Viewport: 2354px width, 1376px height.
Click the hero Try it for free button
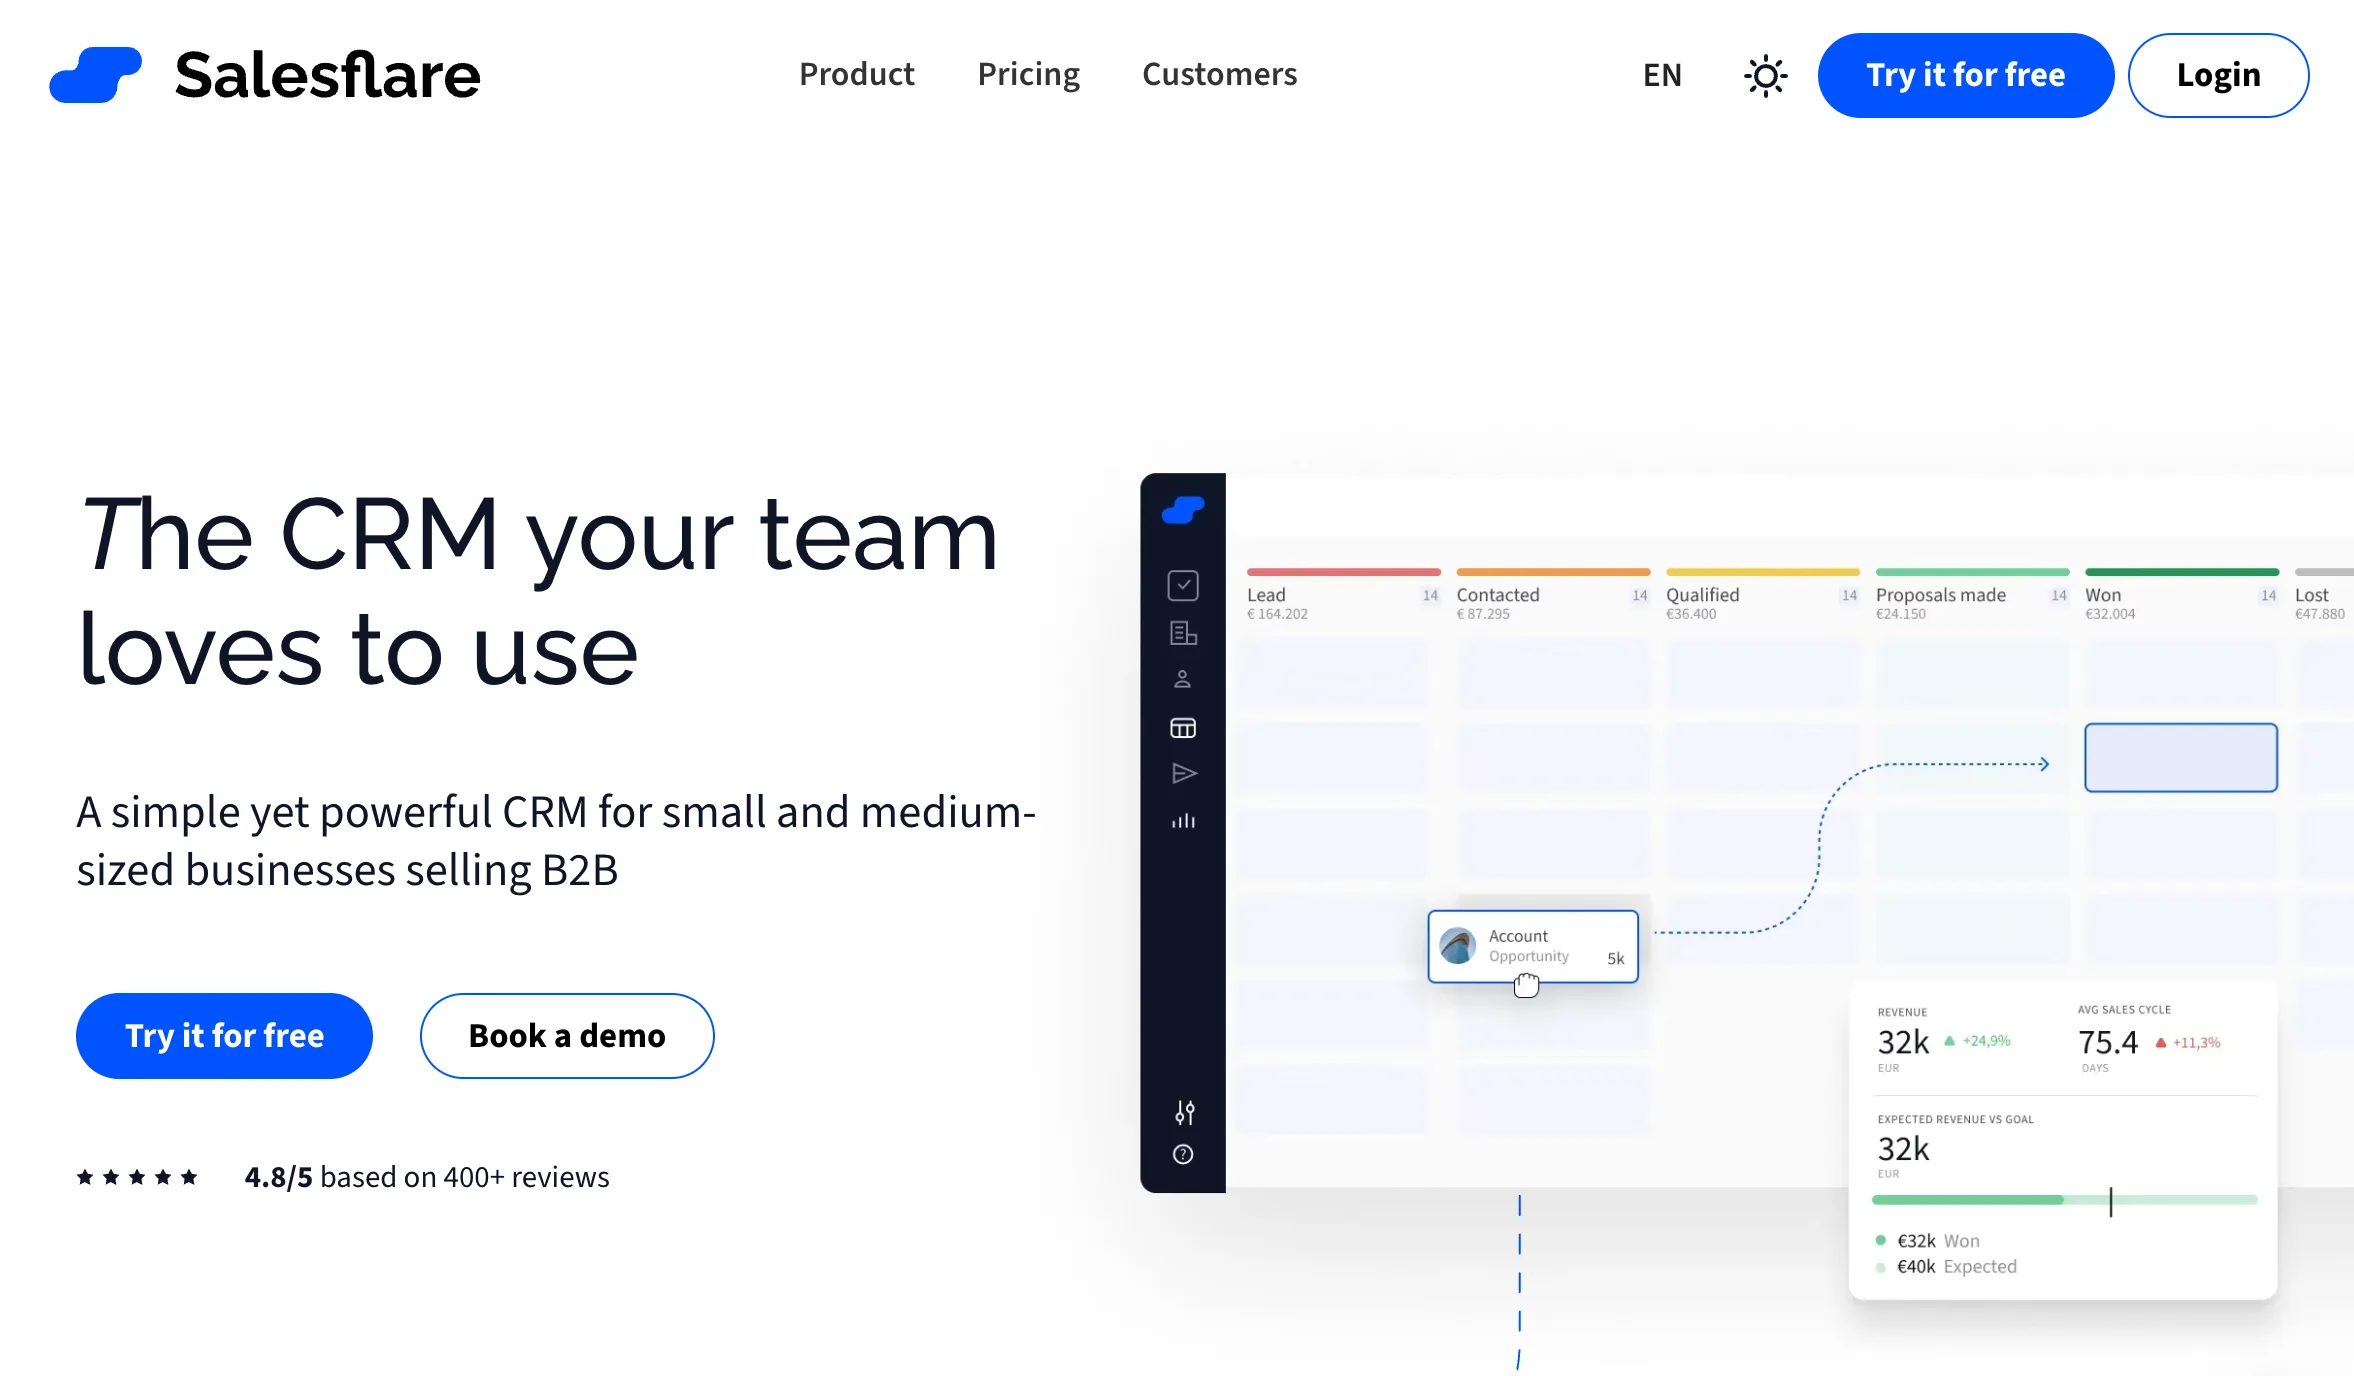coord(224,1035)
